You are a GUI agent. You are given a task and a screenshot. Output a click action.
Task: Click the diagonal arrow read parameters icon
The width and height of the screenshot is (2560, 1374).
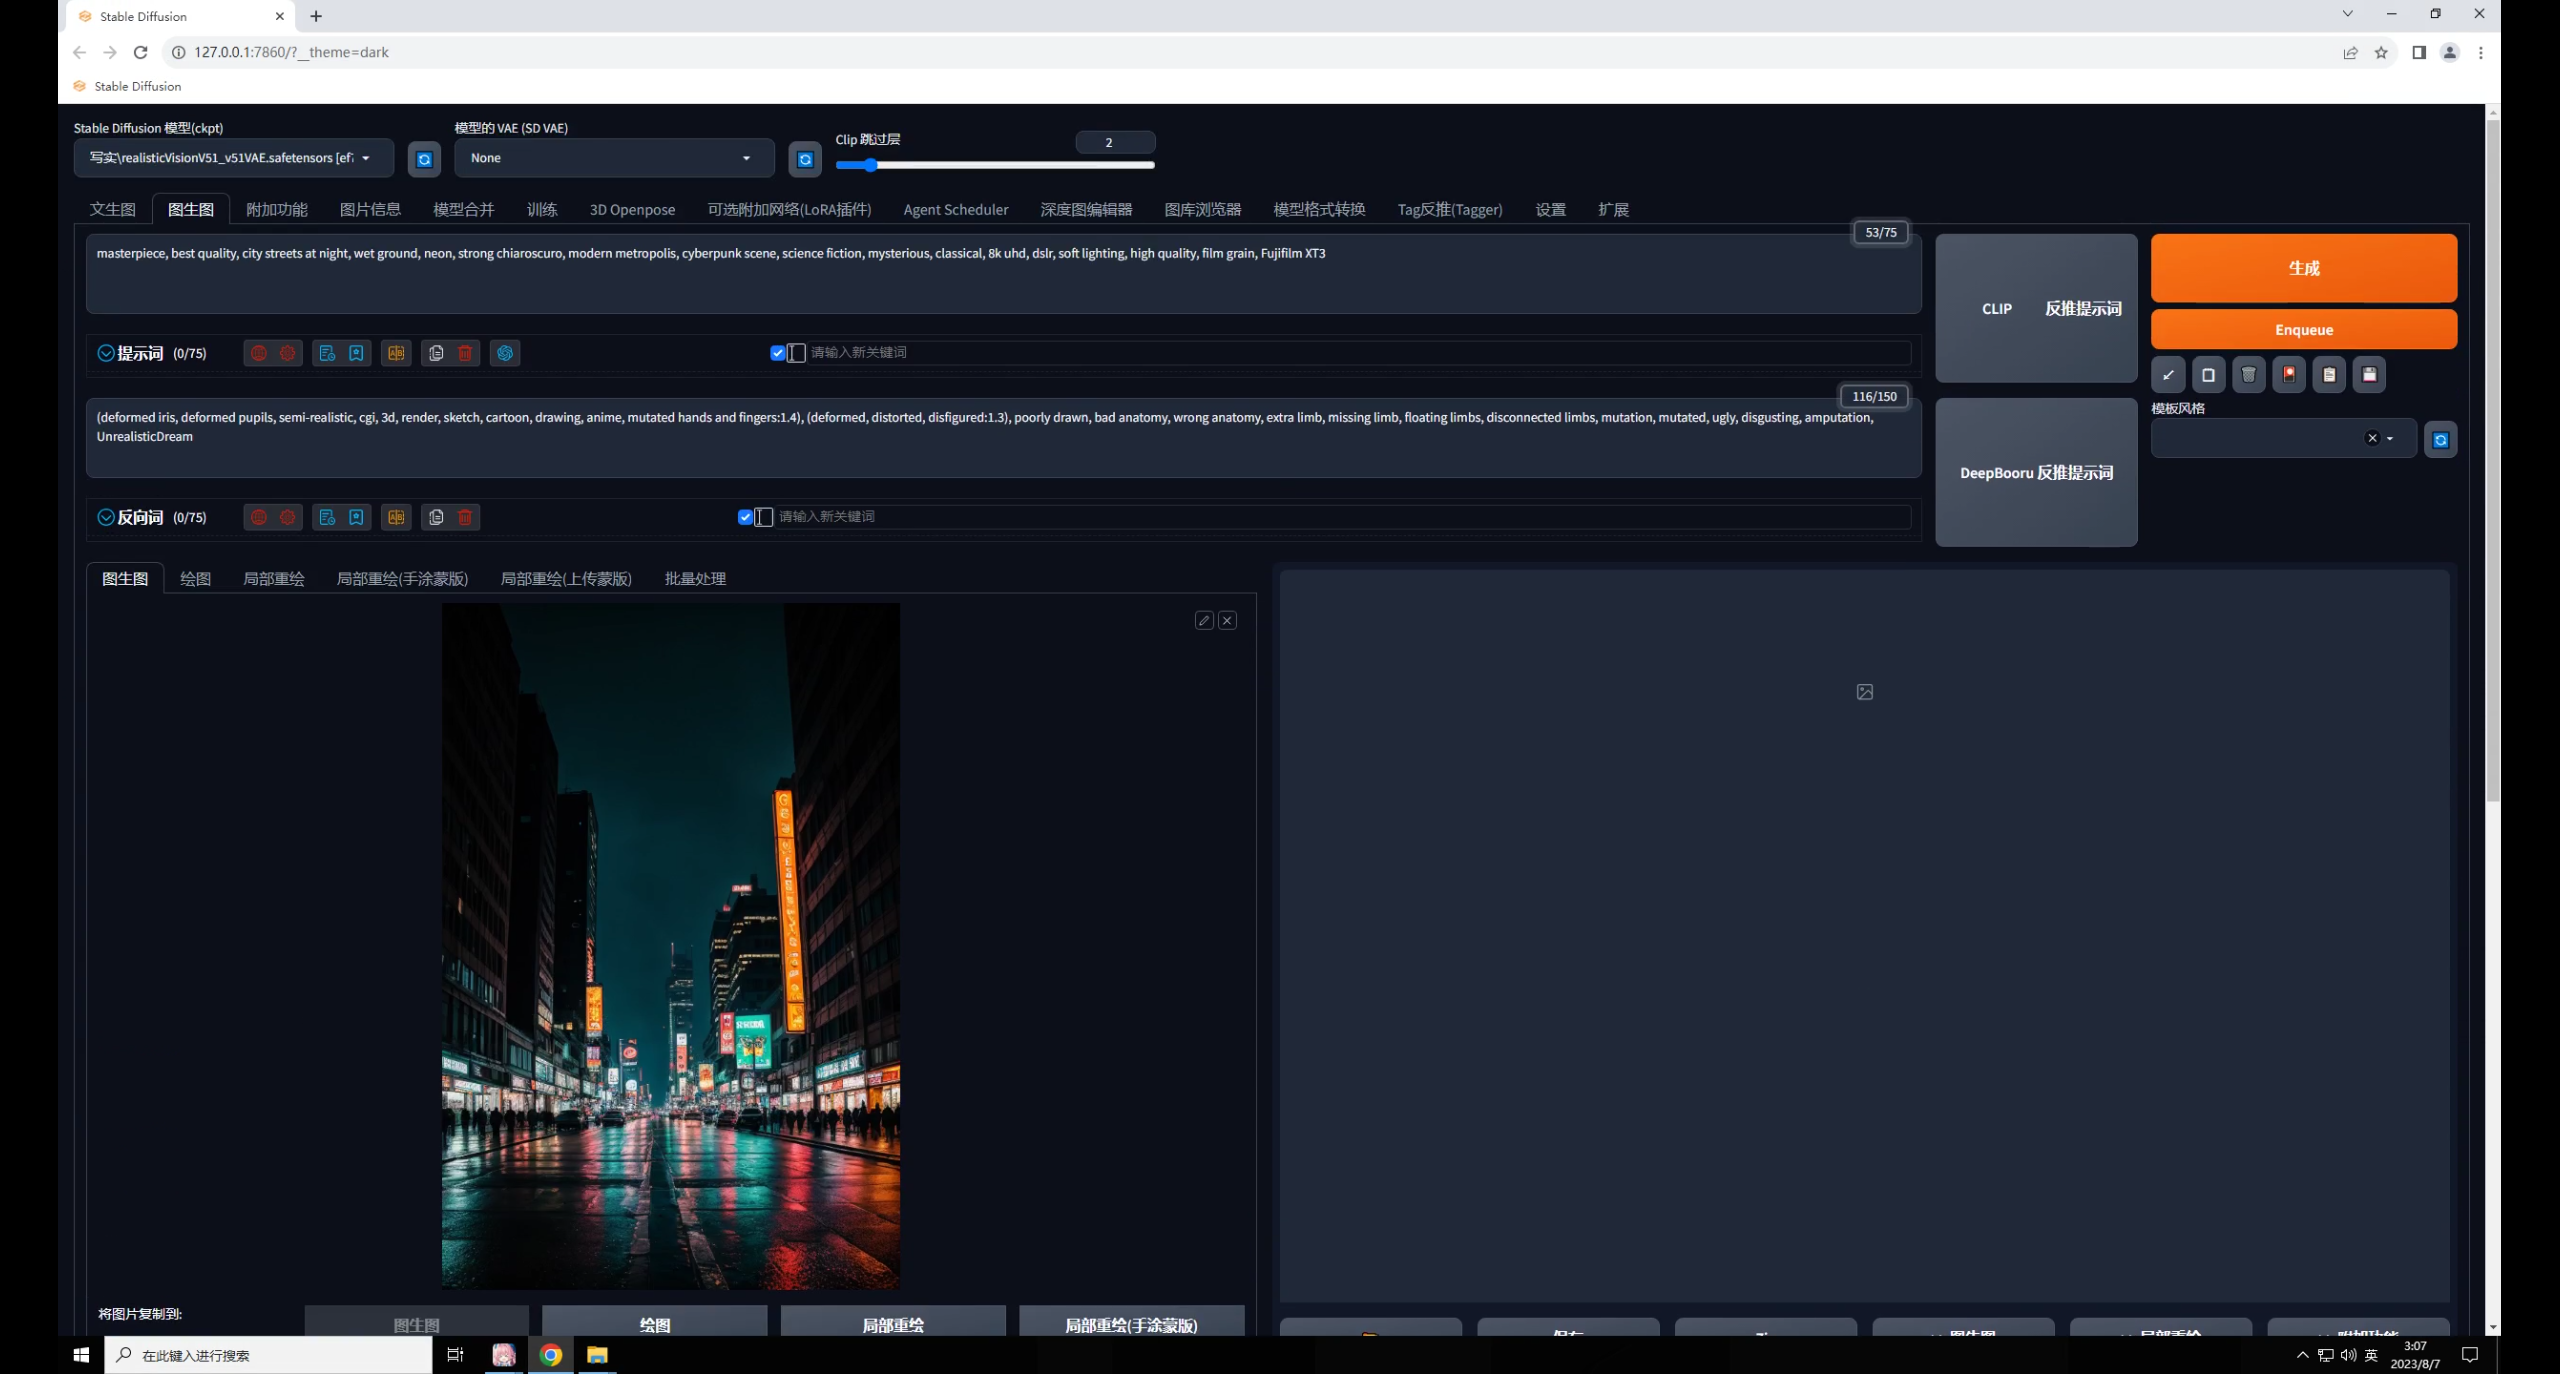pyautogui.click(x=2168, y=375)
